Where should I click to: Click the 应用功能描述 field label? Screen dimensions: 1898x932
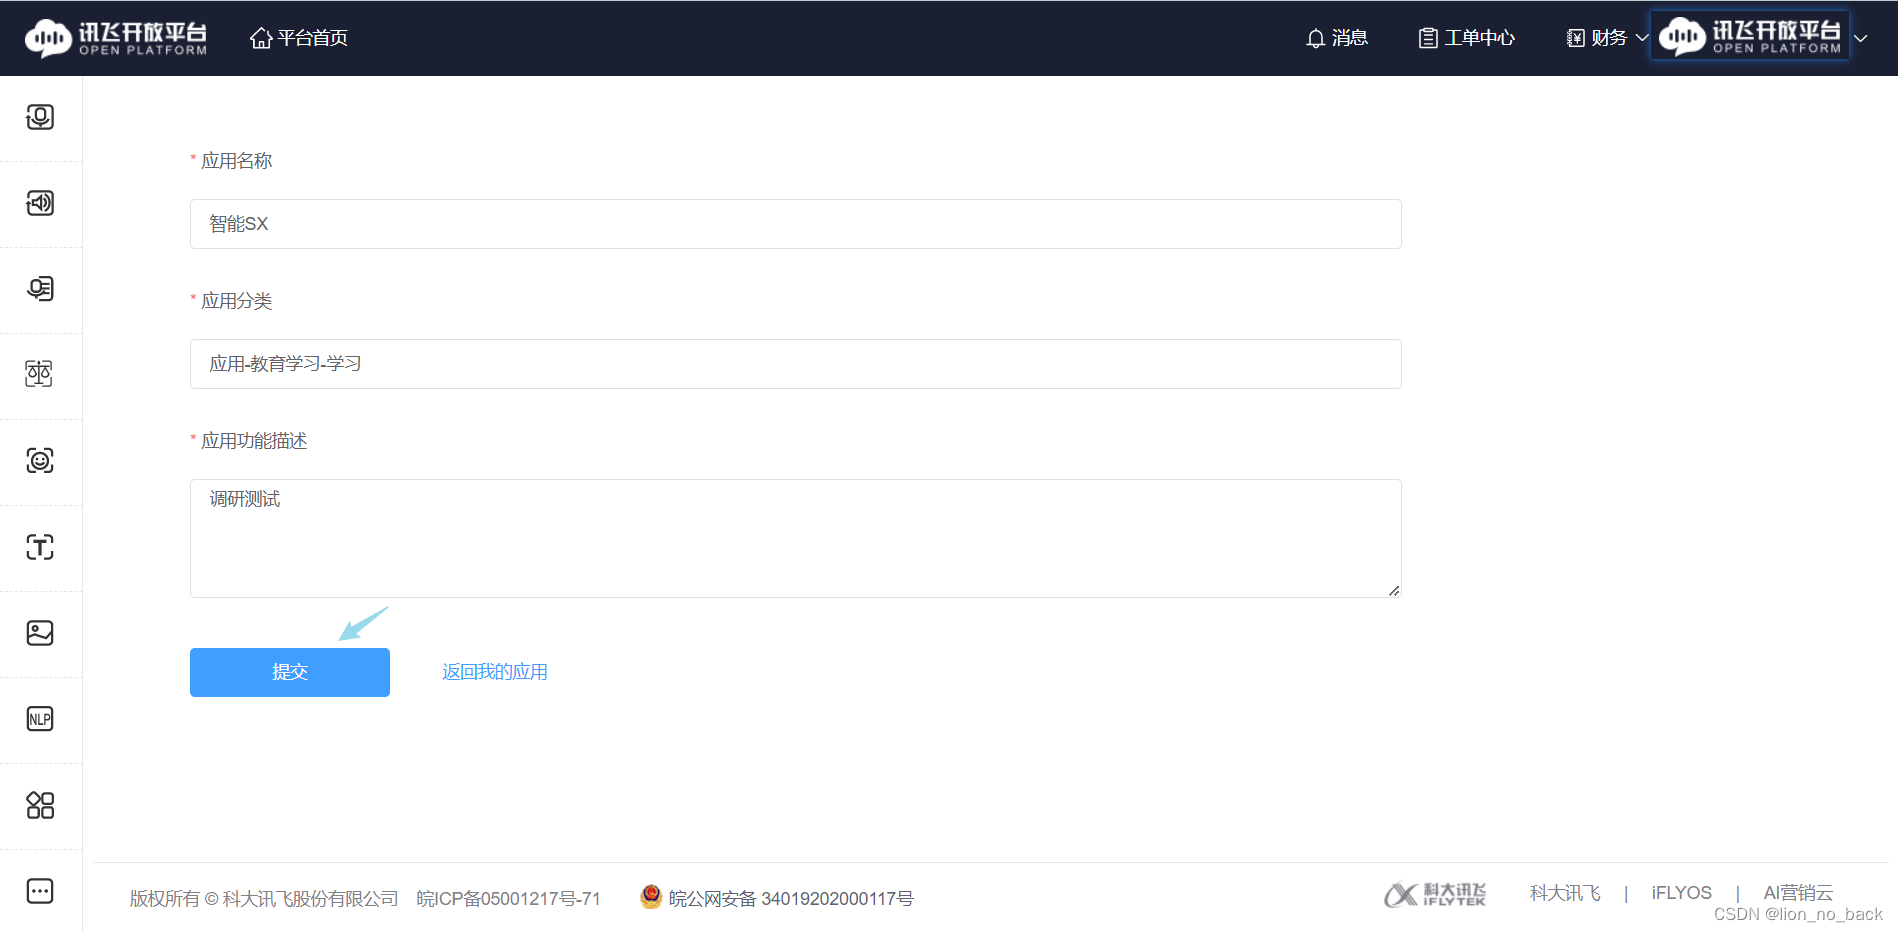coord(254,441)
